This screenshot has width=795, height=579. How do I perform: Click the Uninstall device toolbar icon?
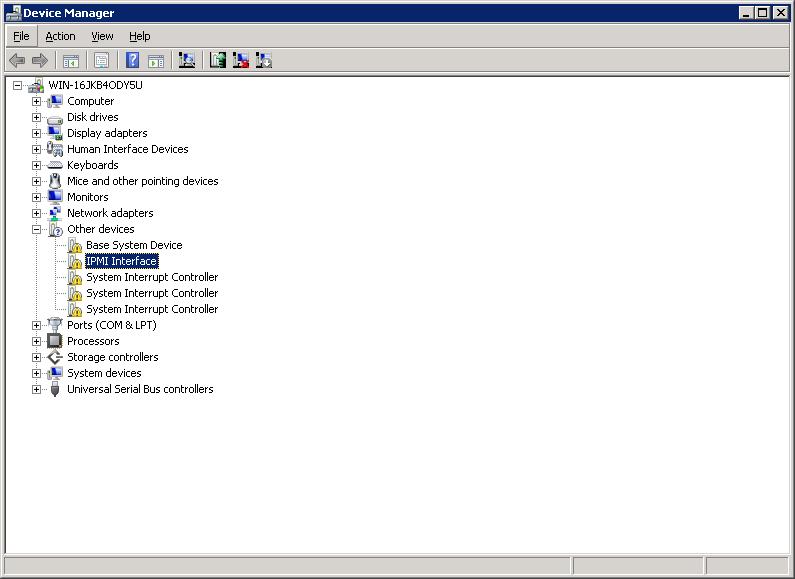[x=241, y=61]
